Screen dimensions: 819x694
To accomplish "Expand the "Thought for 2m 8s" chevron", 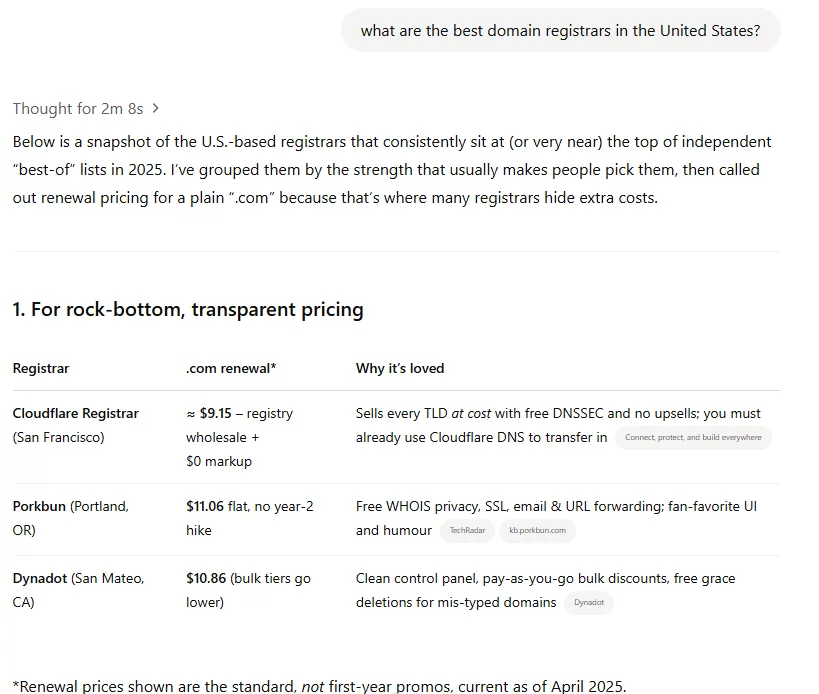I will 156,108.
